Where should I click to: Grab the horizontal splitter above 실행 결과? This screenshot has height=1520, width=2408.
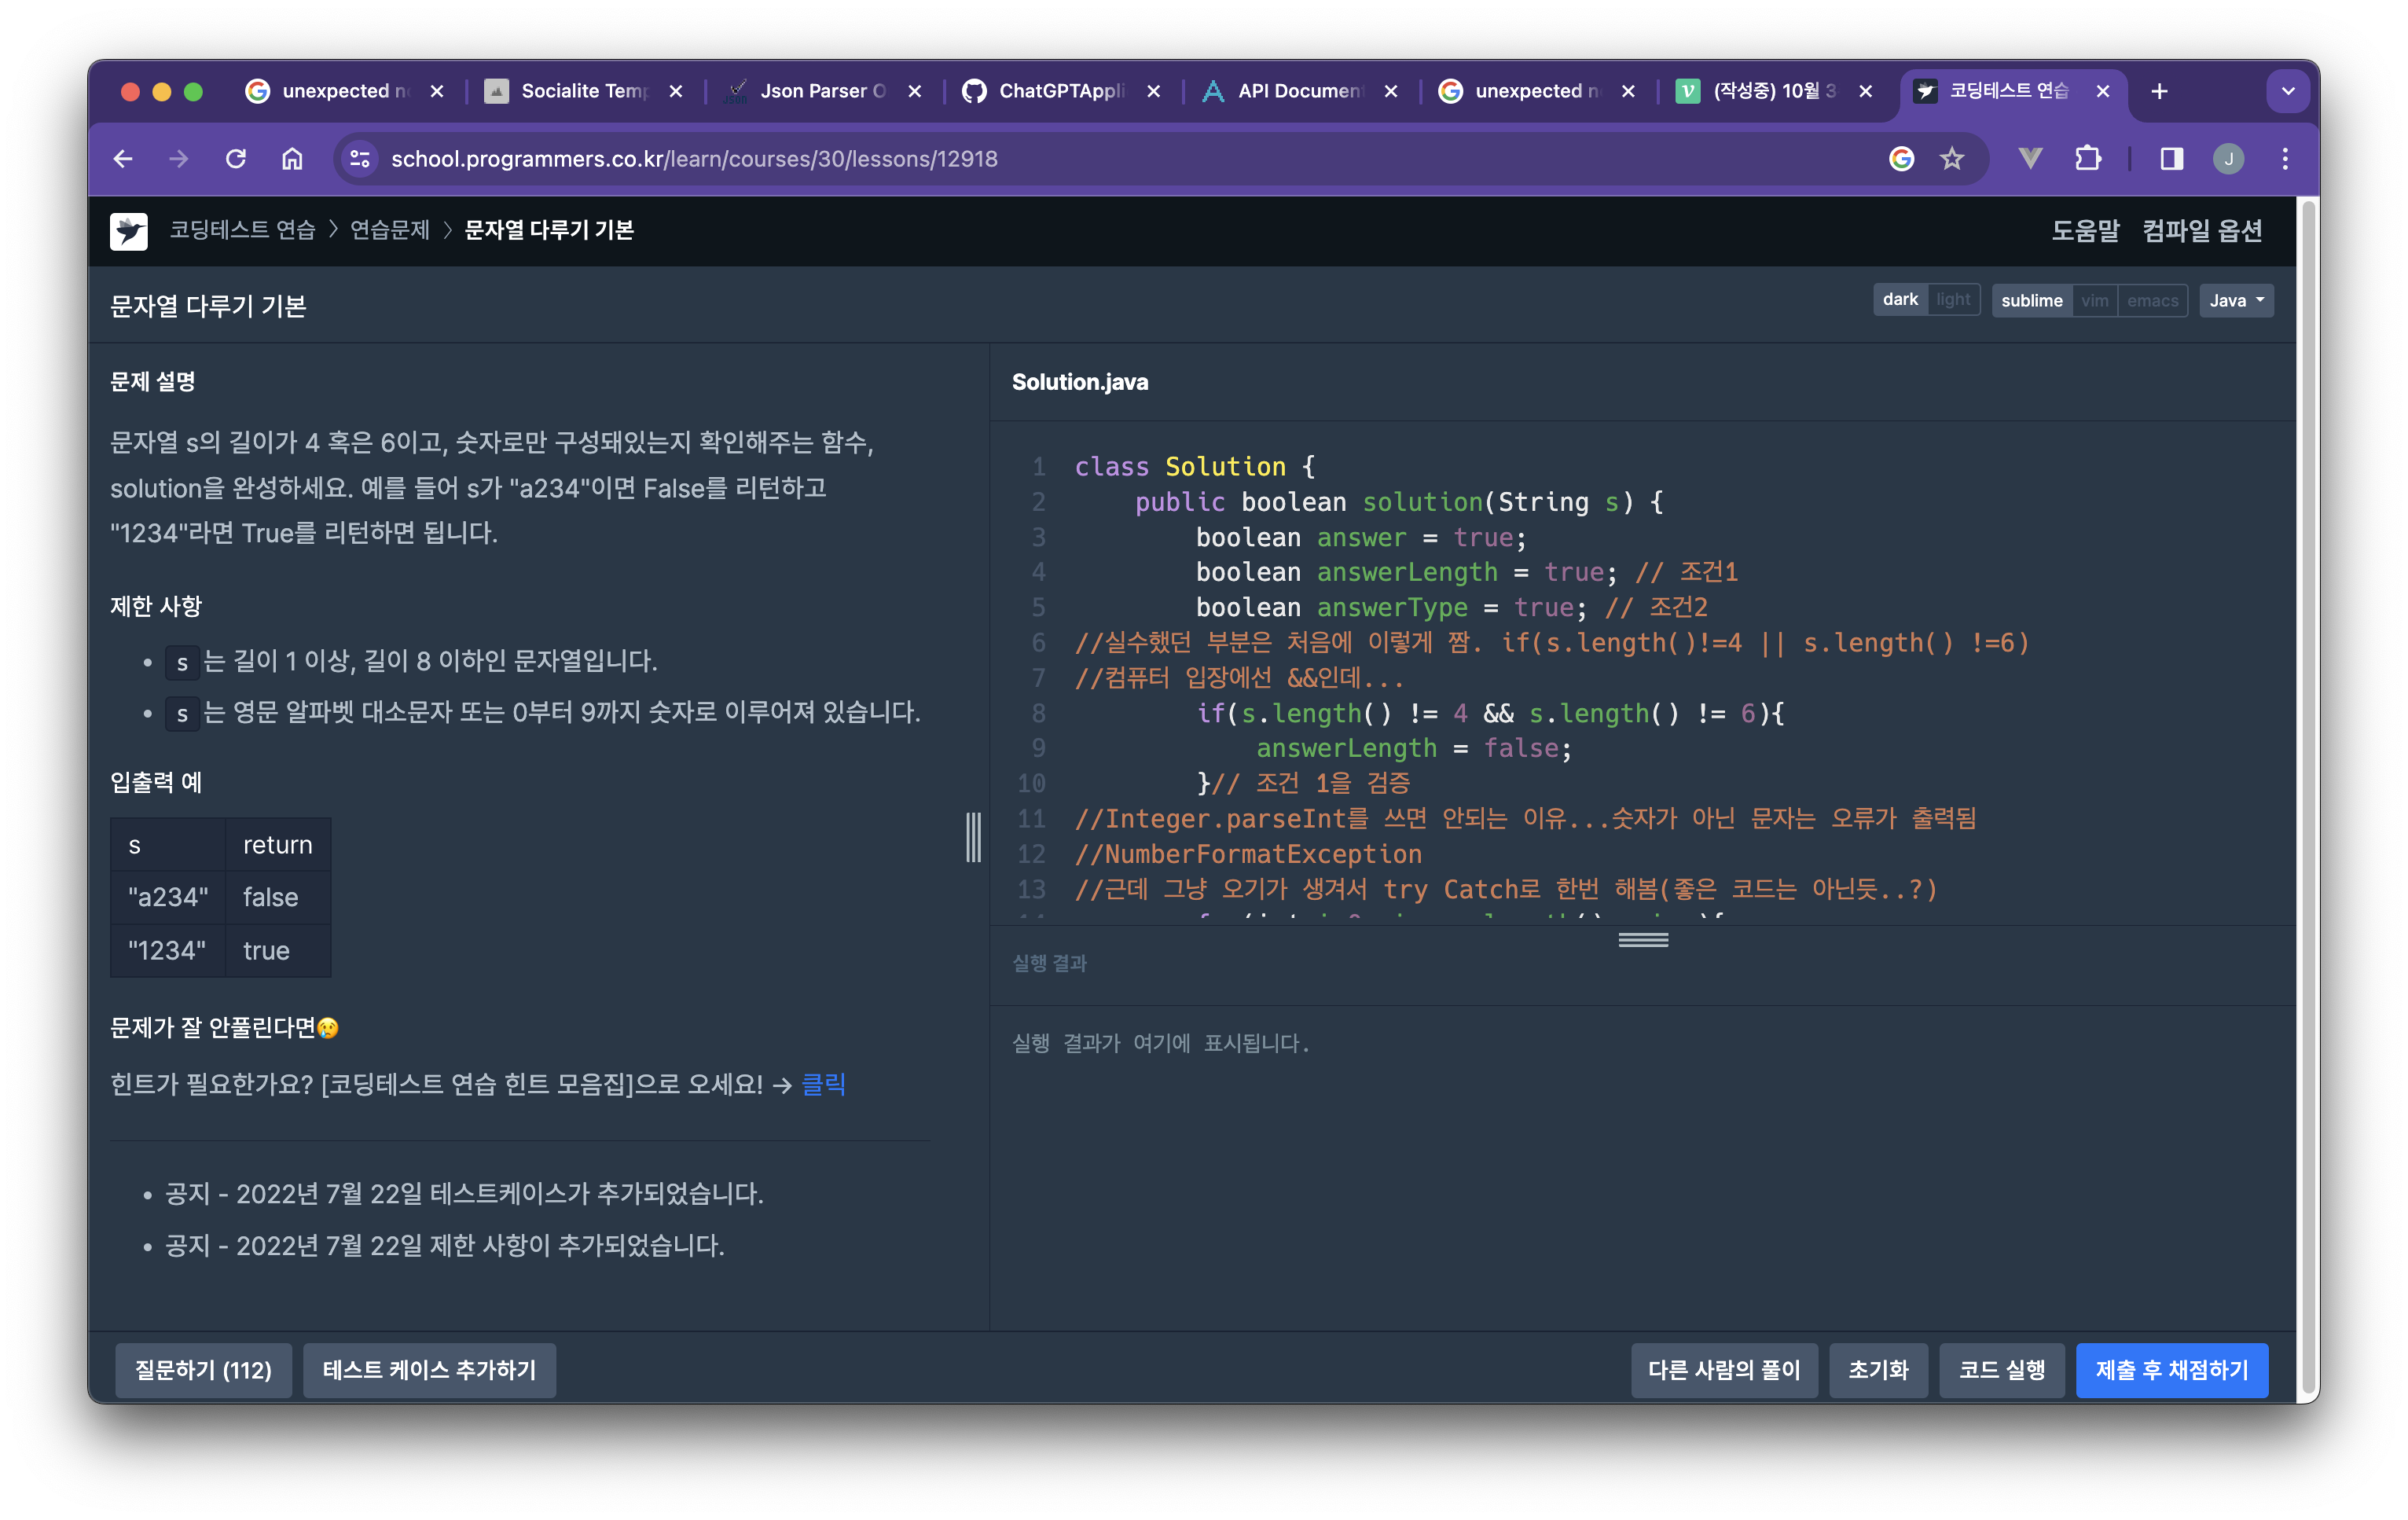1643,940
